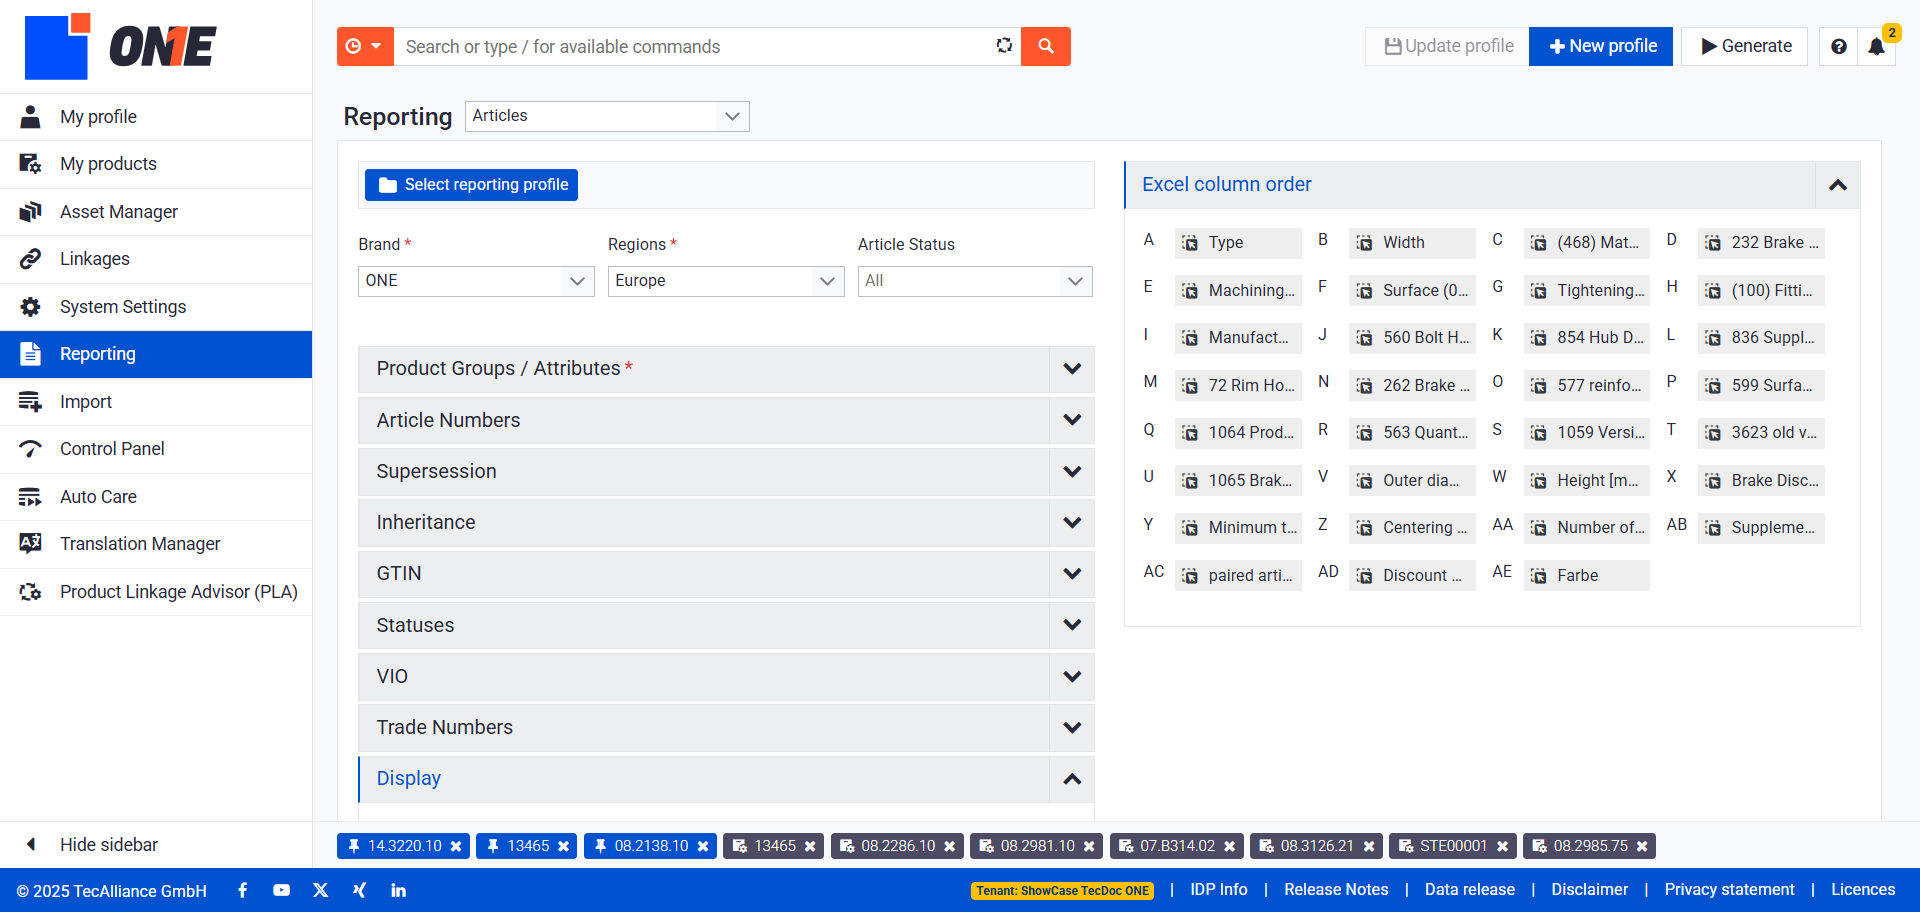The height and width of the screenshot is (912, 1920).
Task: Open the Article Status dropdown
Action: 975,281
